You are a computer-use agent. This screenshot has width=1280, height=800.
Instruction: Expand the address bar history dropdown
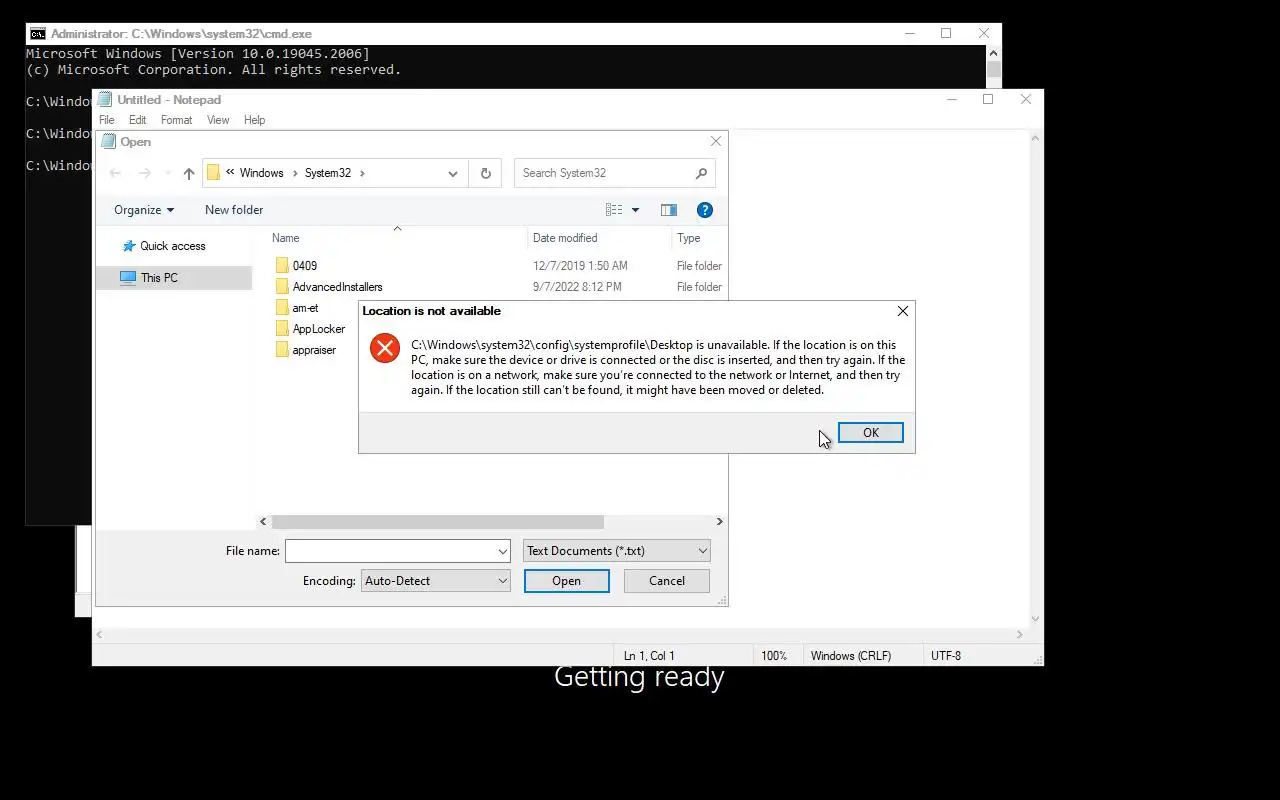tap(453, 173)
